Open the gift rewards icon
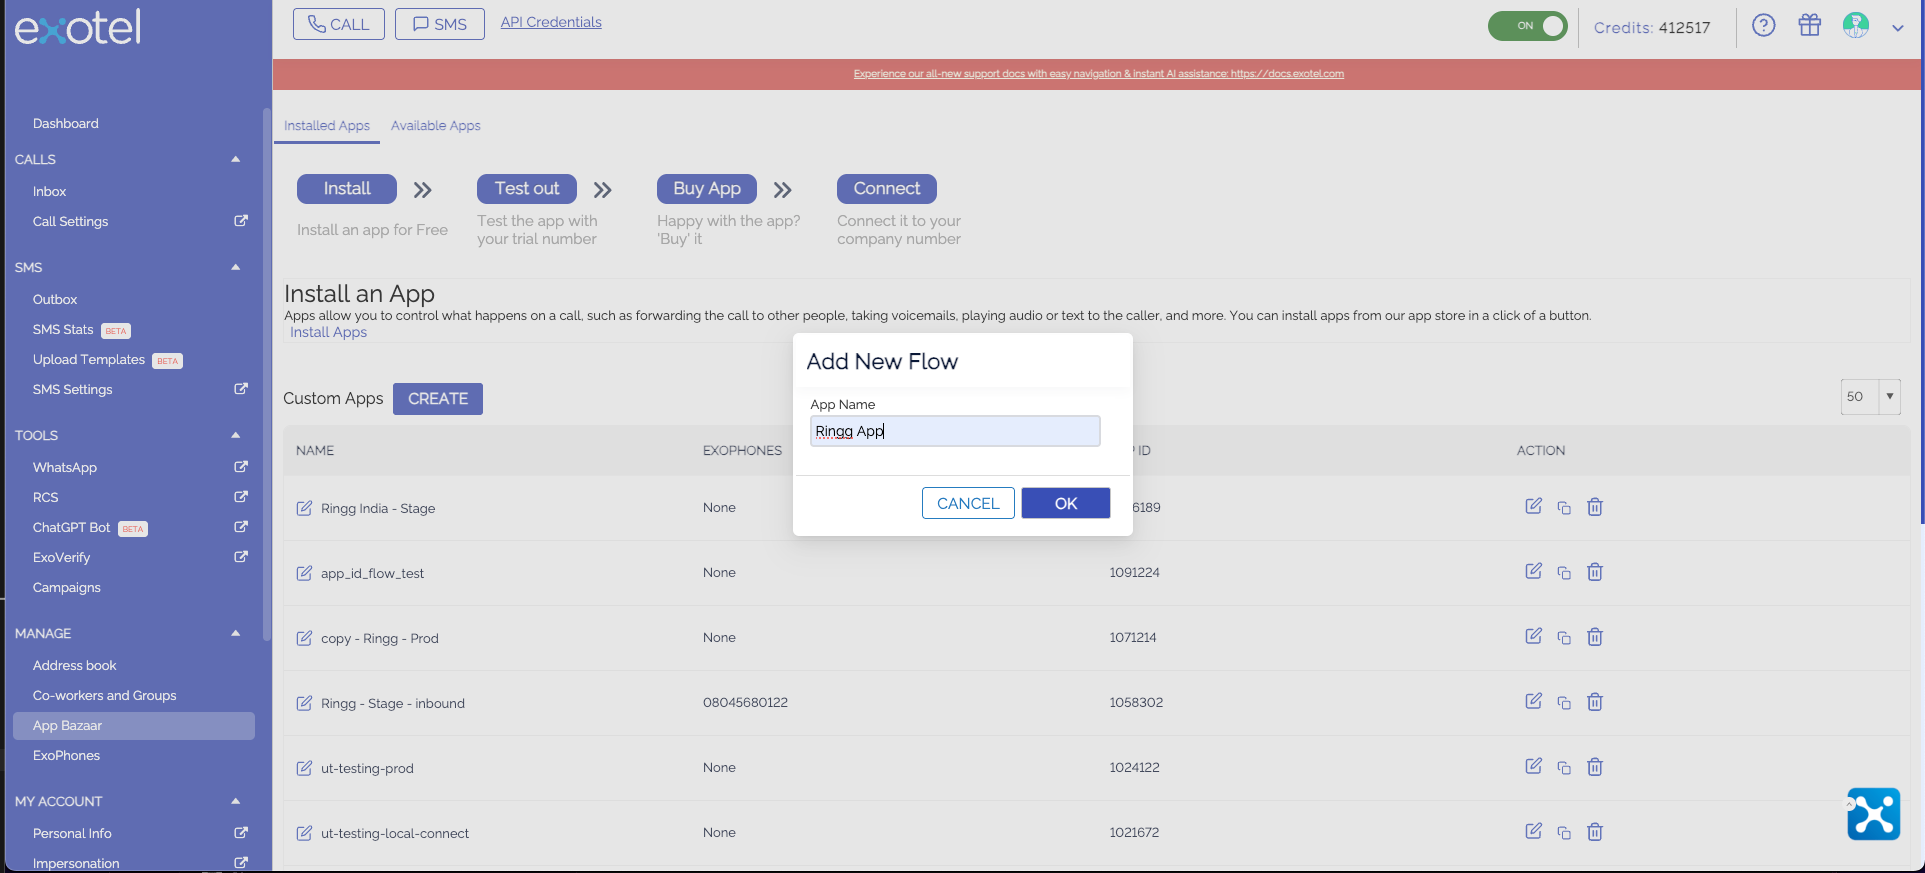 (x=1810, y=25)
